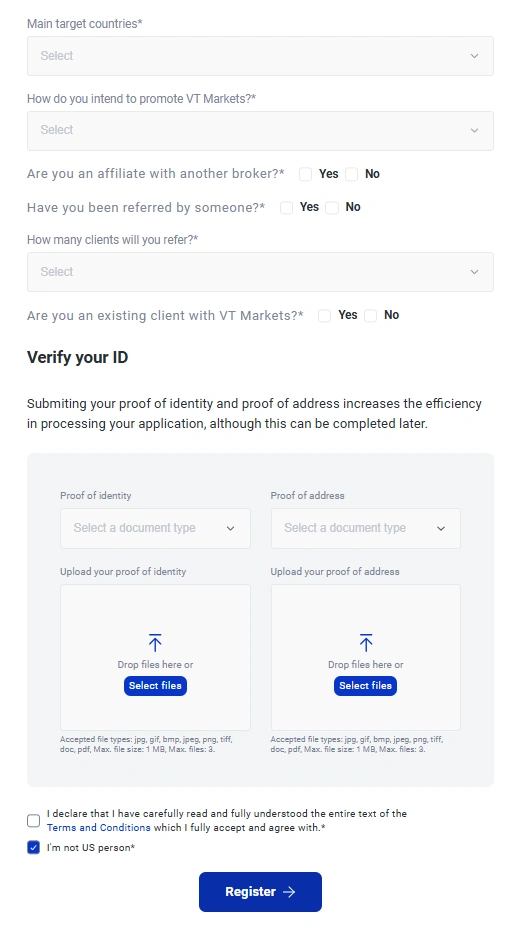Click the chevron on Main target countries dropdown
This screenshot has width=516, height=928.
474,56
